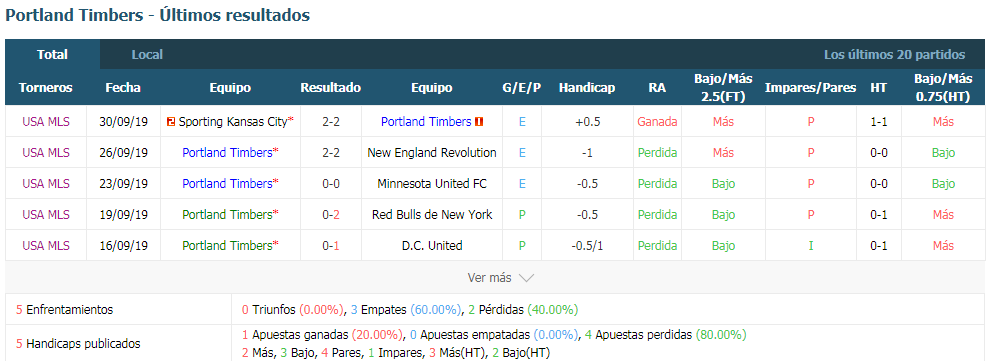994x361 pixels.
Task: Open the Sporting Kansas City team link
Action: tap(233, 122)
